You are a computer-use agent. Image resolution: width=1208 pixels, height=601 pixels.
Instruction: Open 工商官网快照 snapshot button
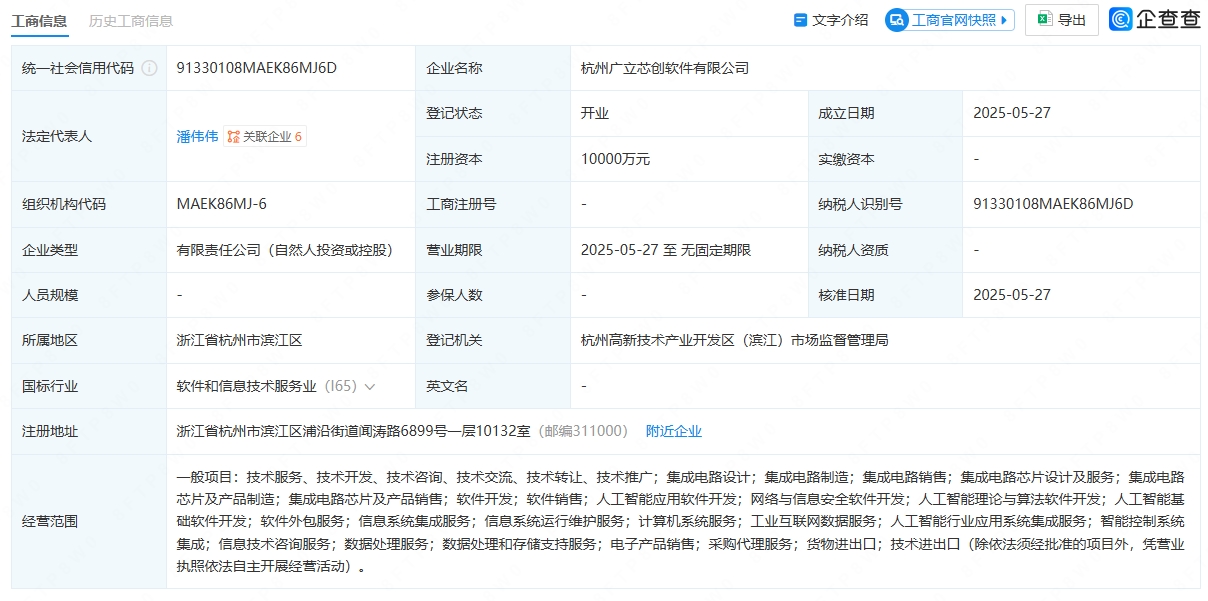950,20
